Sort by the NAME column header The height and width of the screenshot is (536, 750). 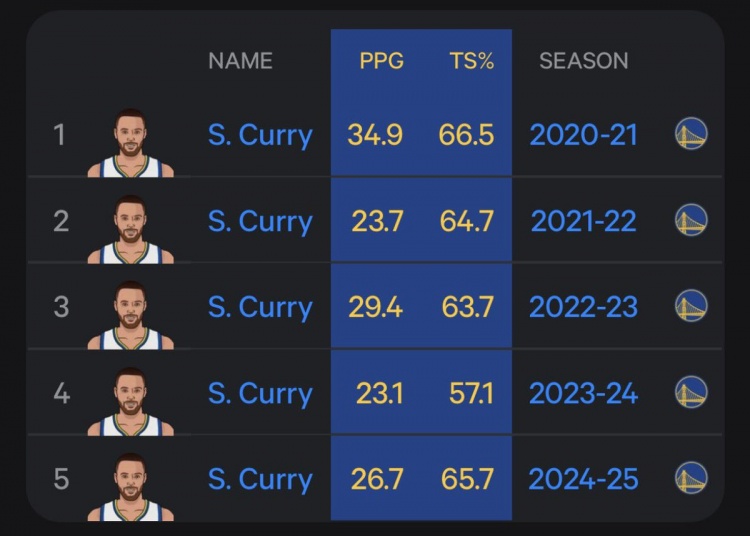(240, 61)
